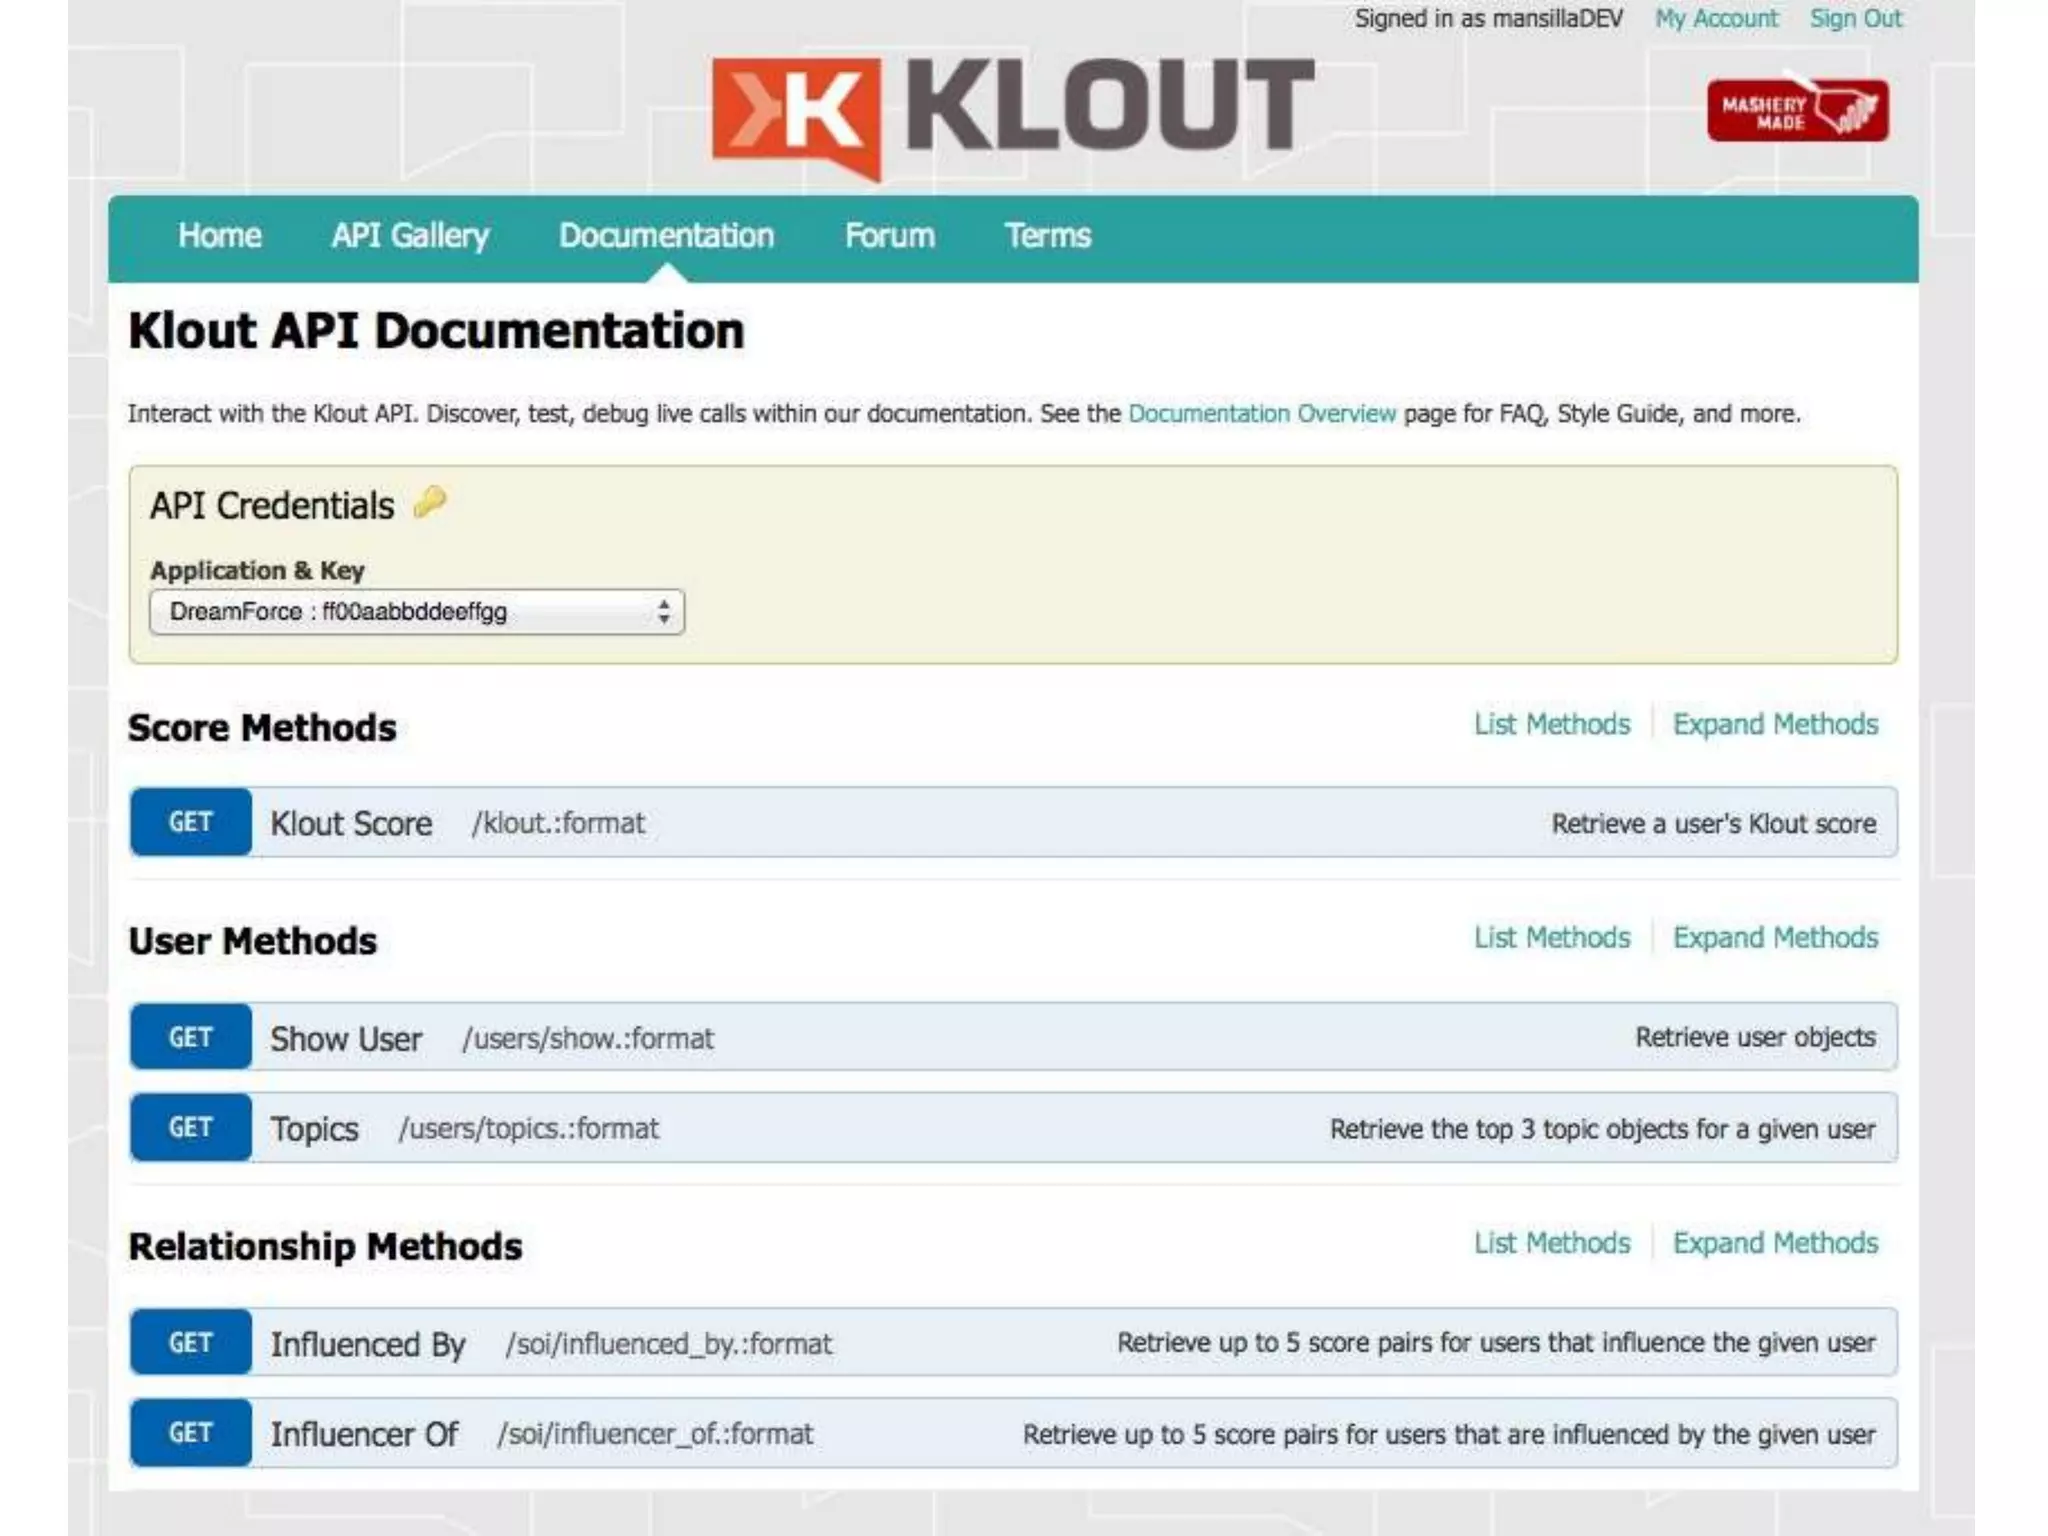
Task: Click the Mashery Made badge
Action: [1797, 108]
